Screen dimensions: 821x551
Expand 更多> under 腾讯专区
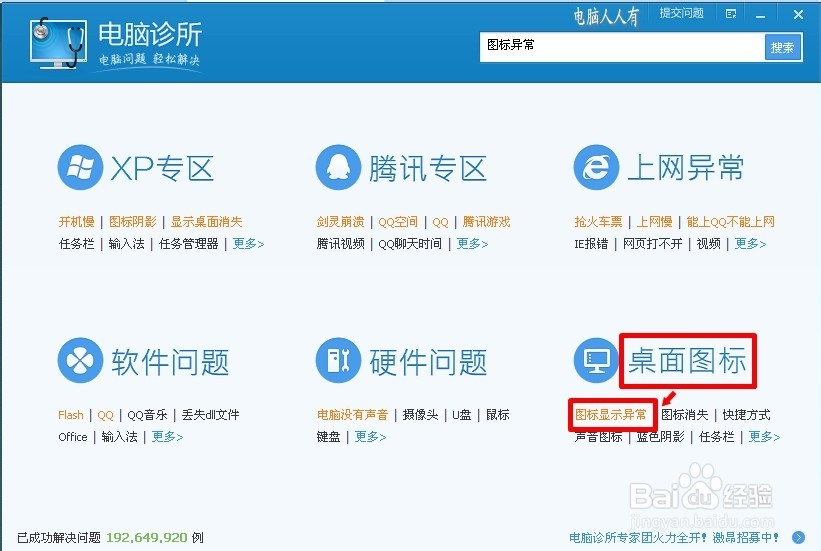click(472, 244)
